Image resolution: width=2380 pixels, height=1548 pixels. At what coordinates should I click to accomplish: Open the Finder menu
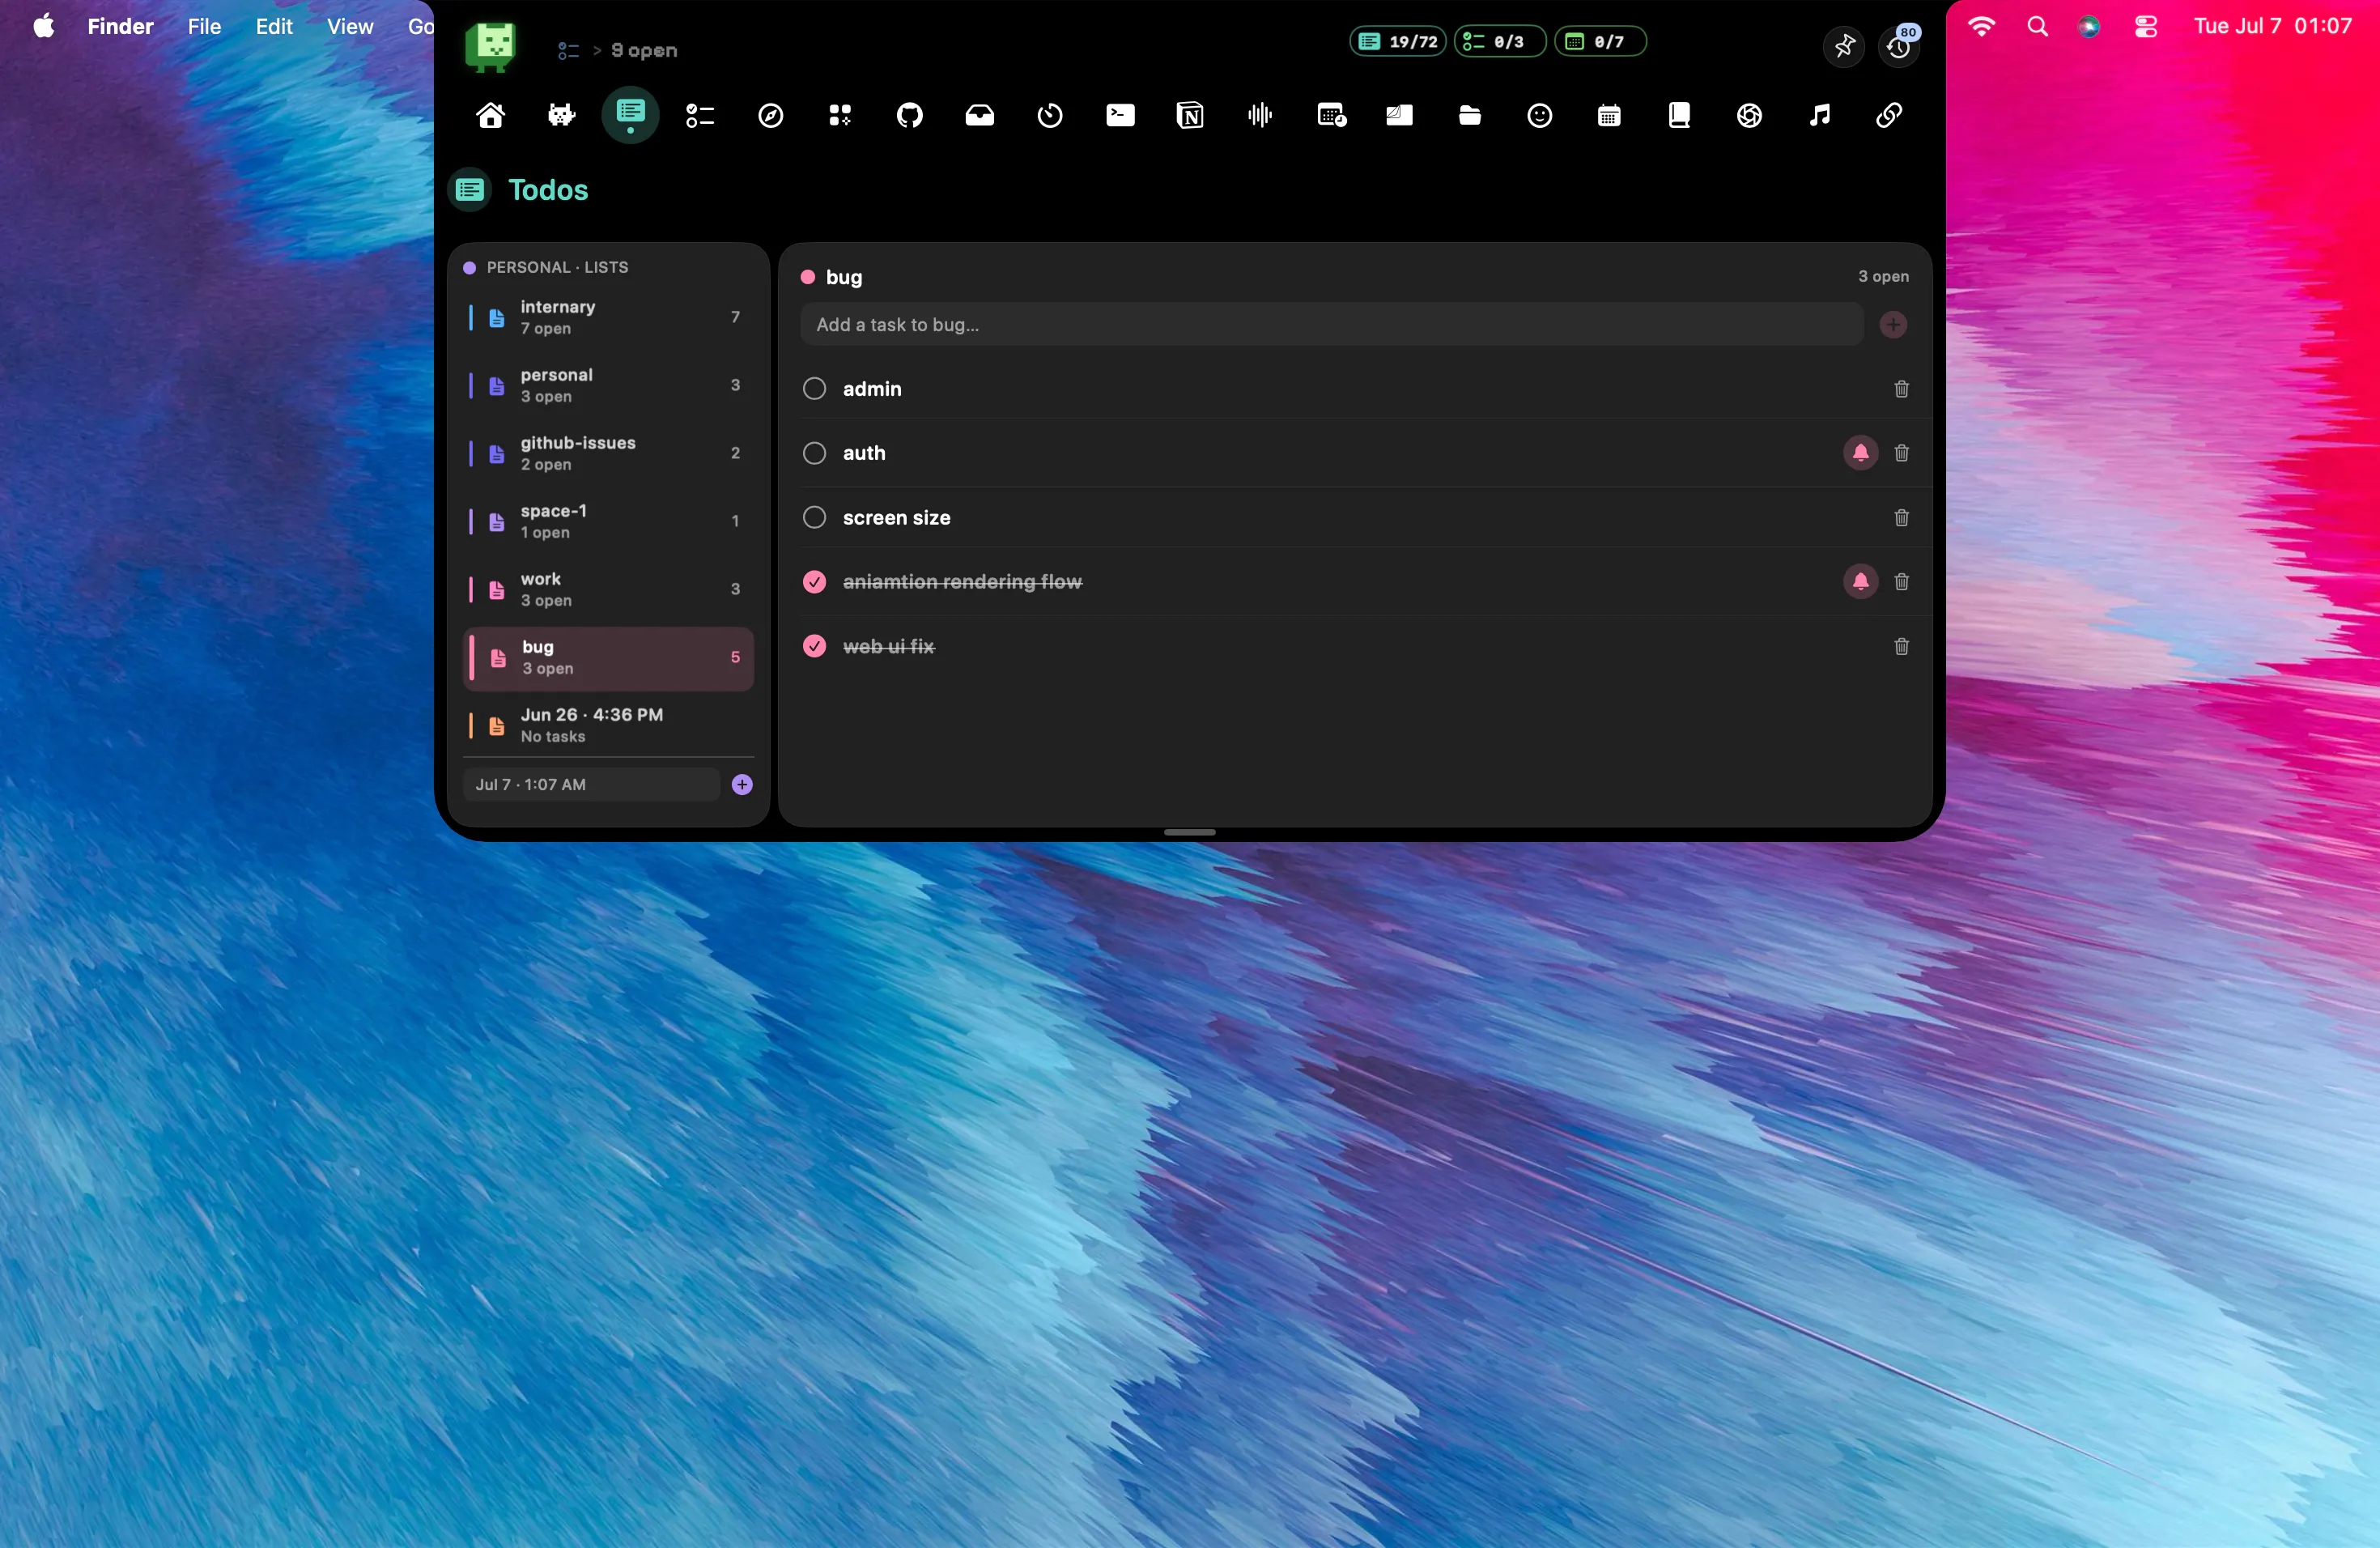(x=120, y=26)
